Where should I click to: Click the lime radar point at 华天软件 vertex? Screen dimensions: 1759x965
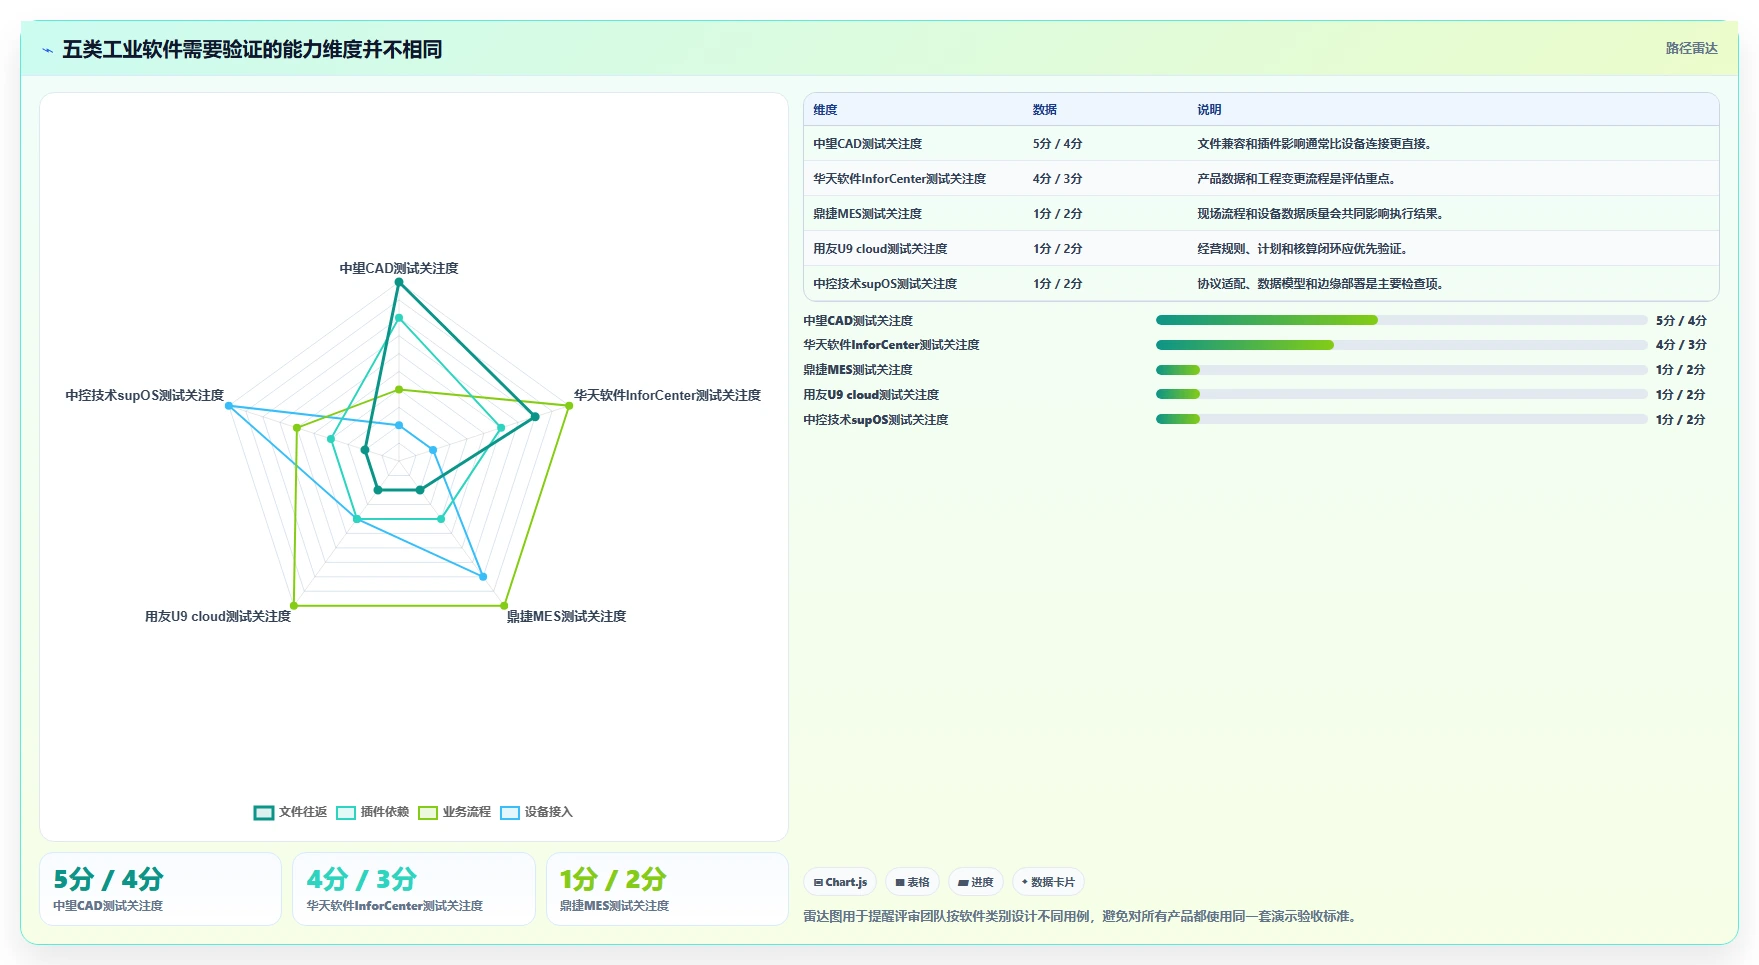coord(569,406)
